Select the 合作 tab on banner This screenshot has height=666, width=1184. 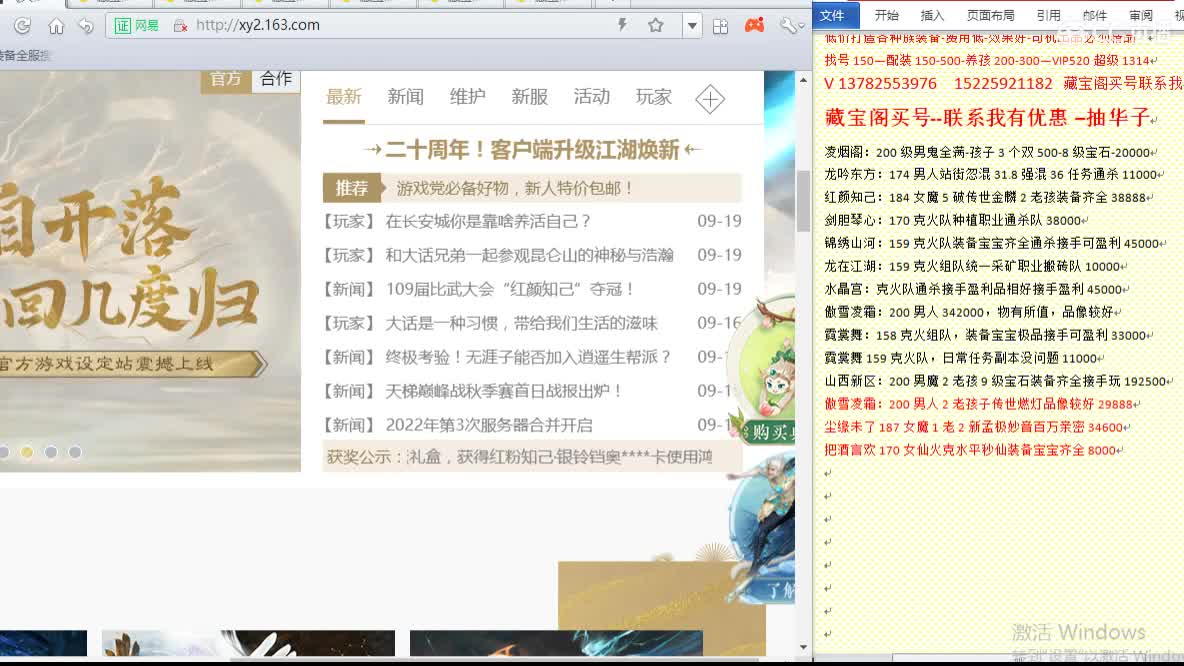pos(276,79)
